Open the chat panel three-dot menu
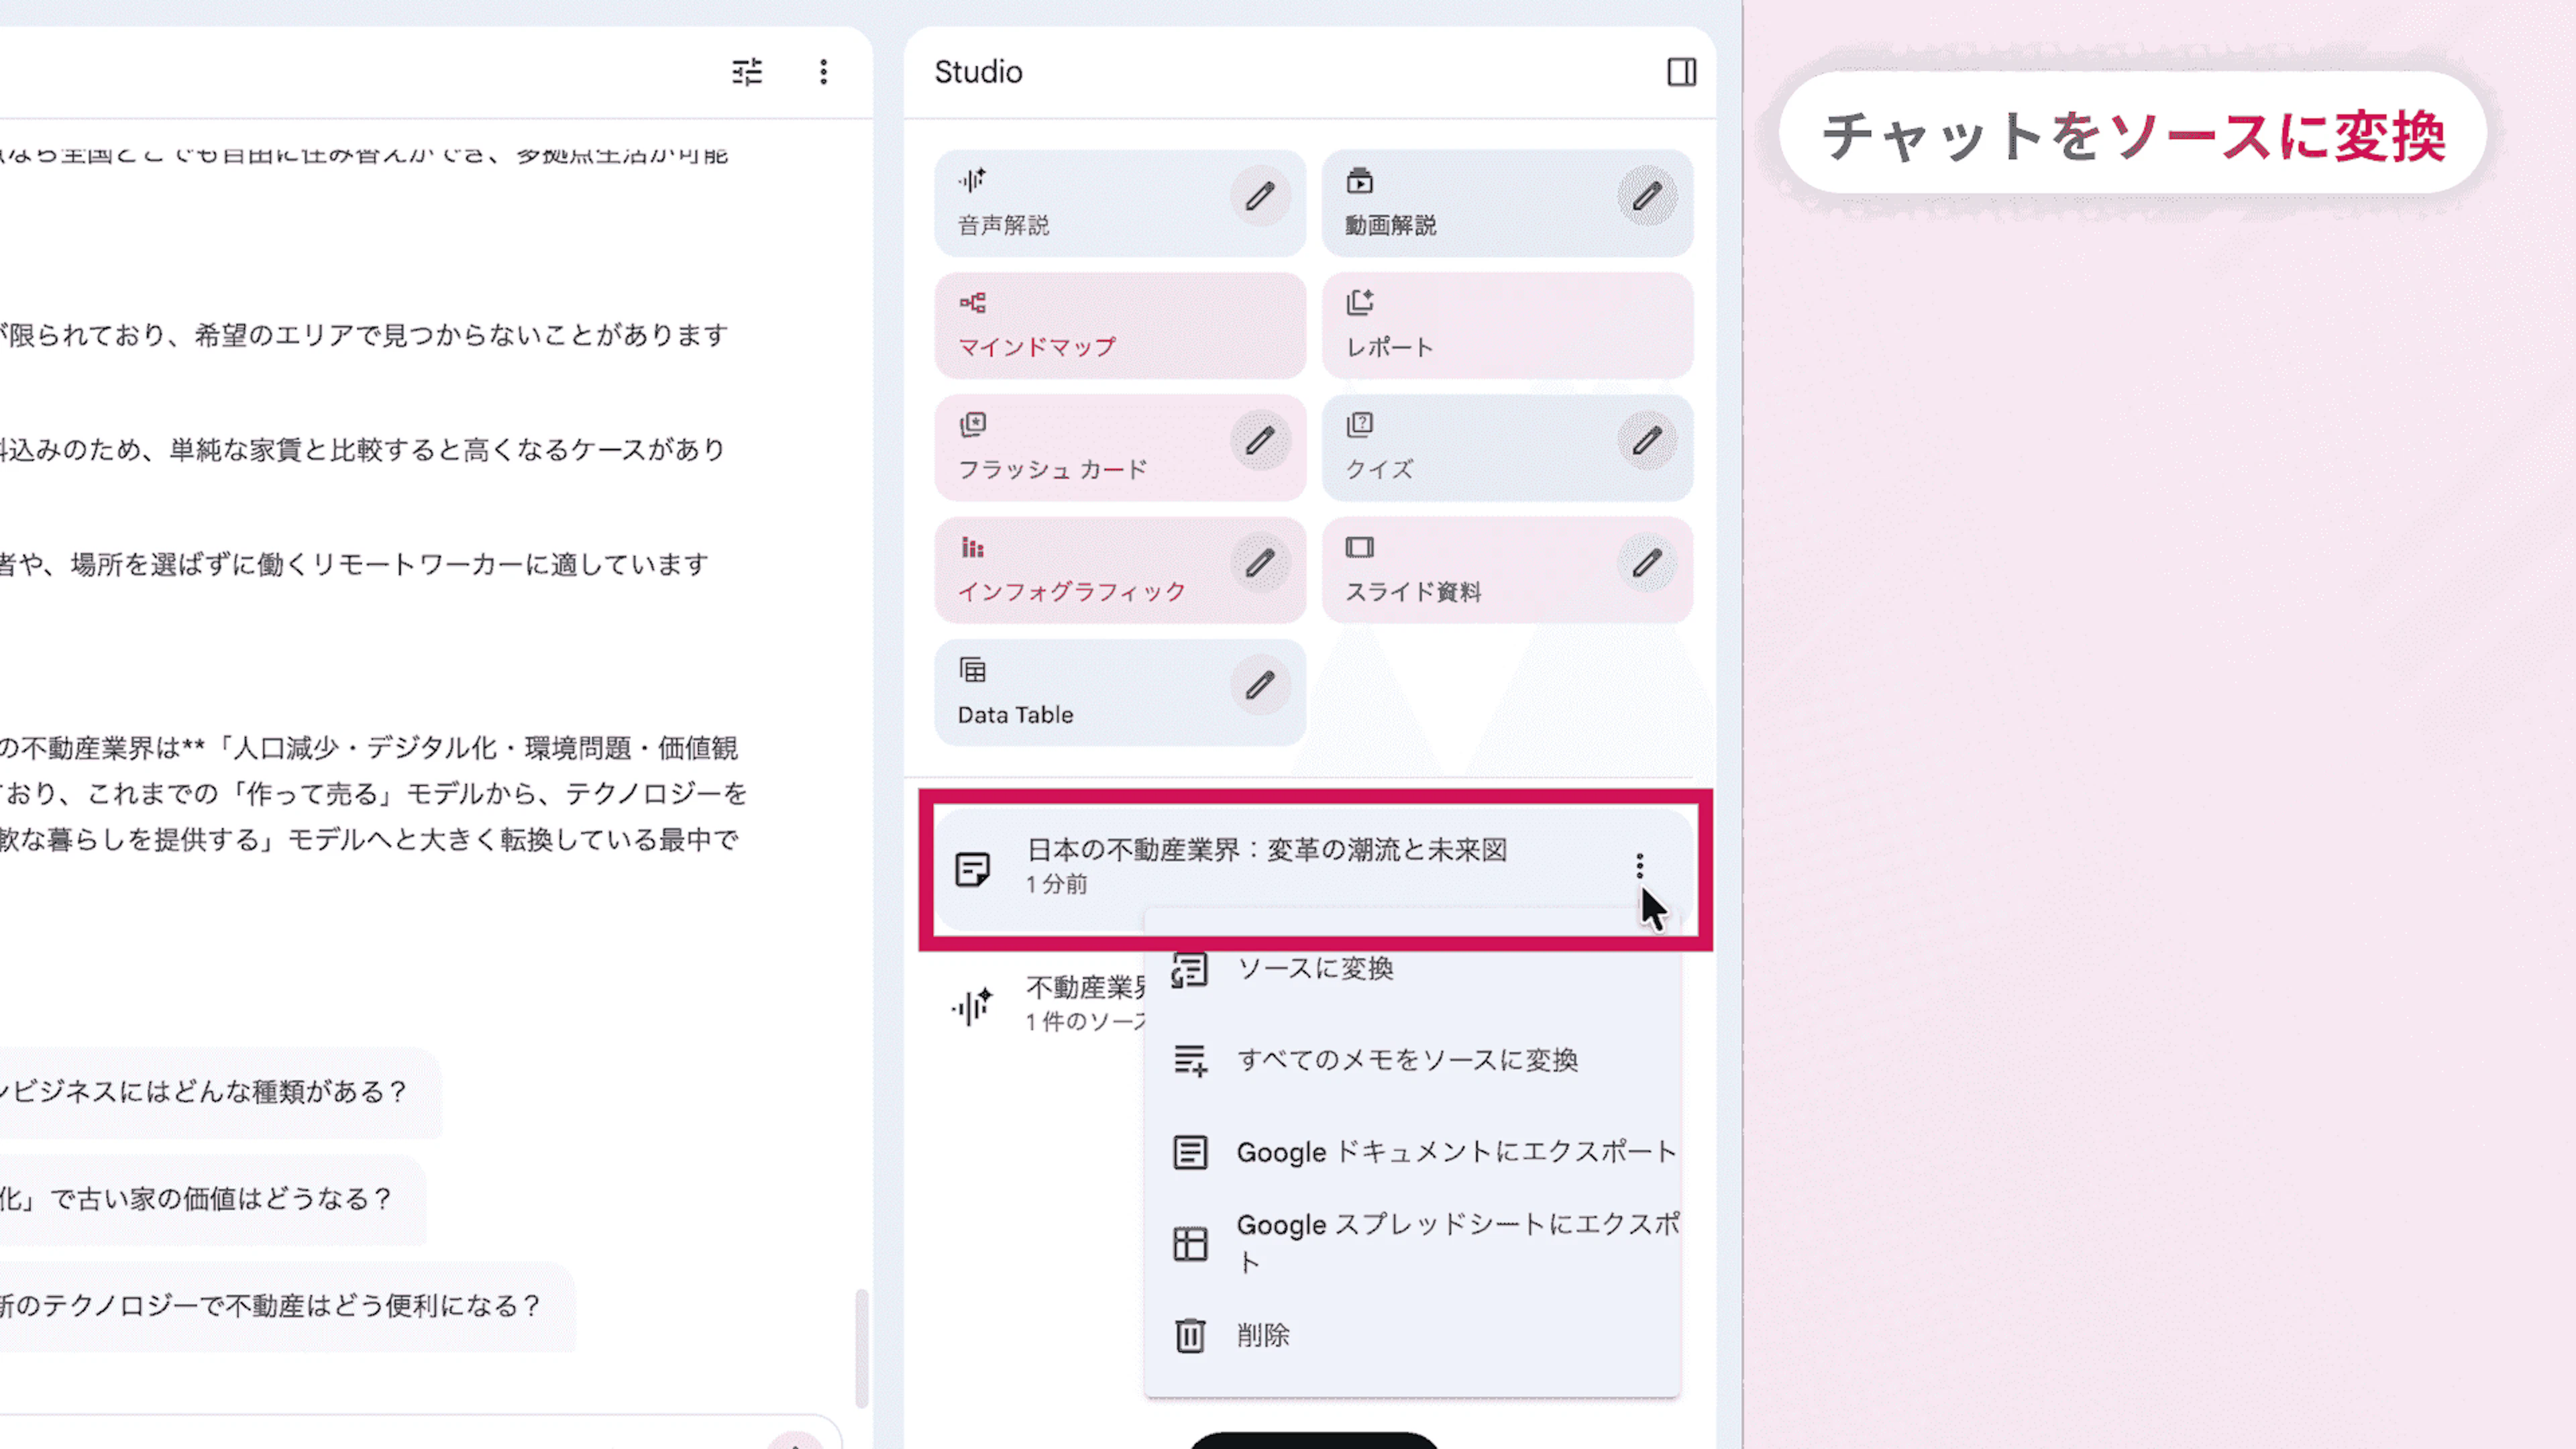 point(823,72)
